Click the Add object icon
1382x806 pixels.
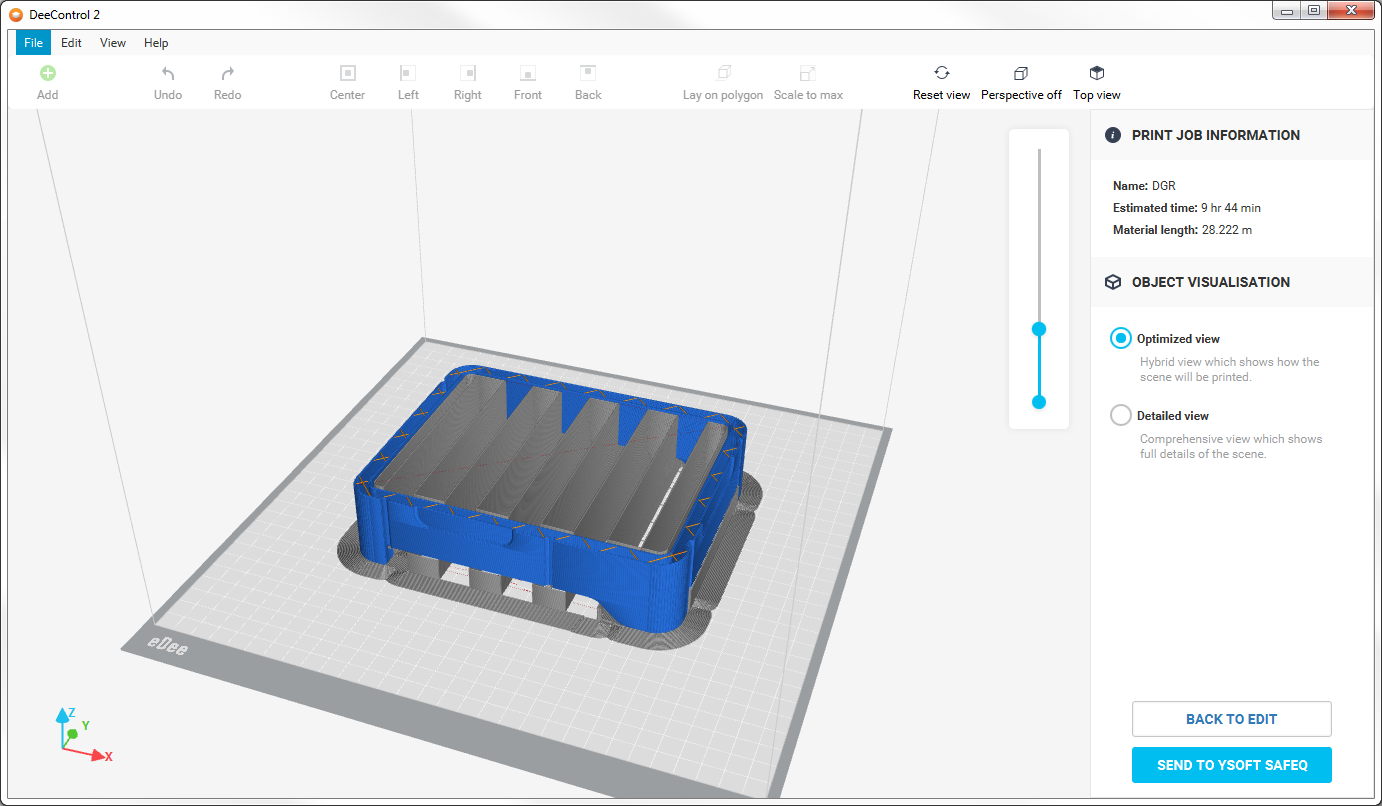pyautogui.click(x=47, y=73)
